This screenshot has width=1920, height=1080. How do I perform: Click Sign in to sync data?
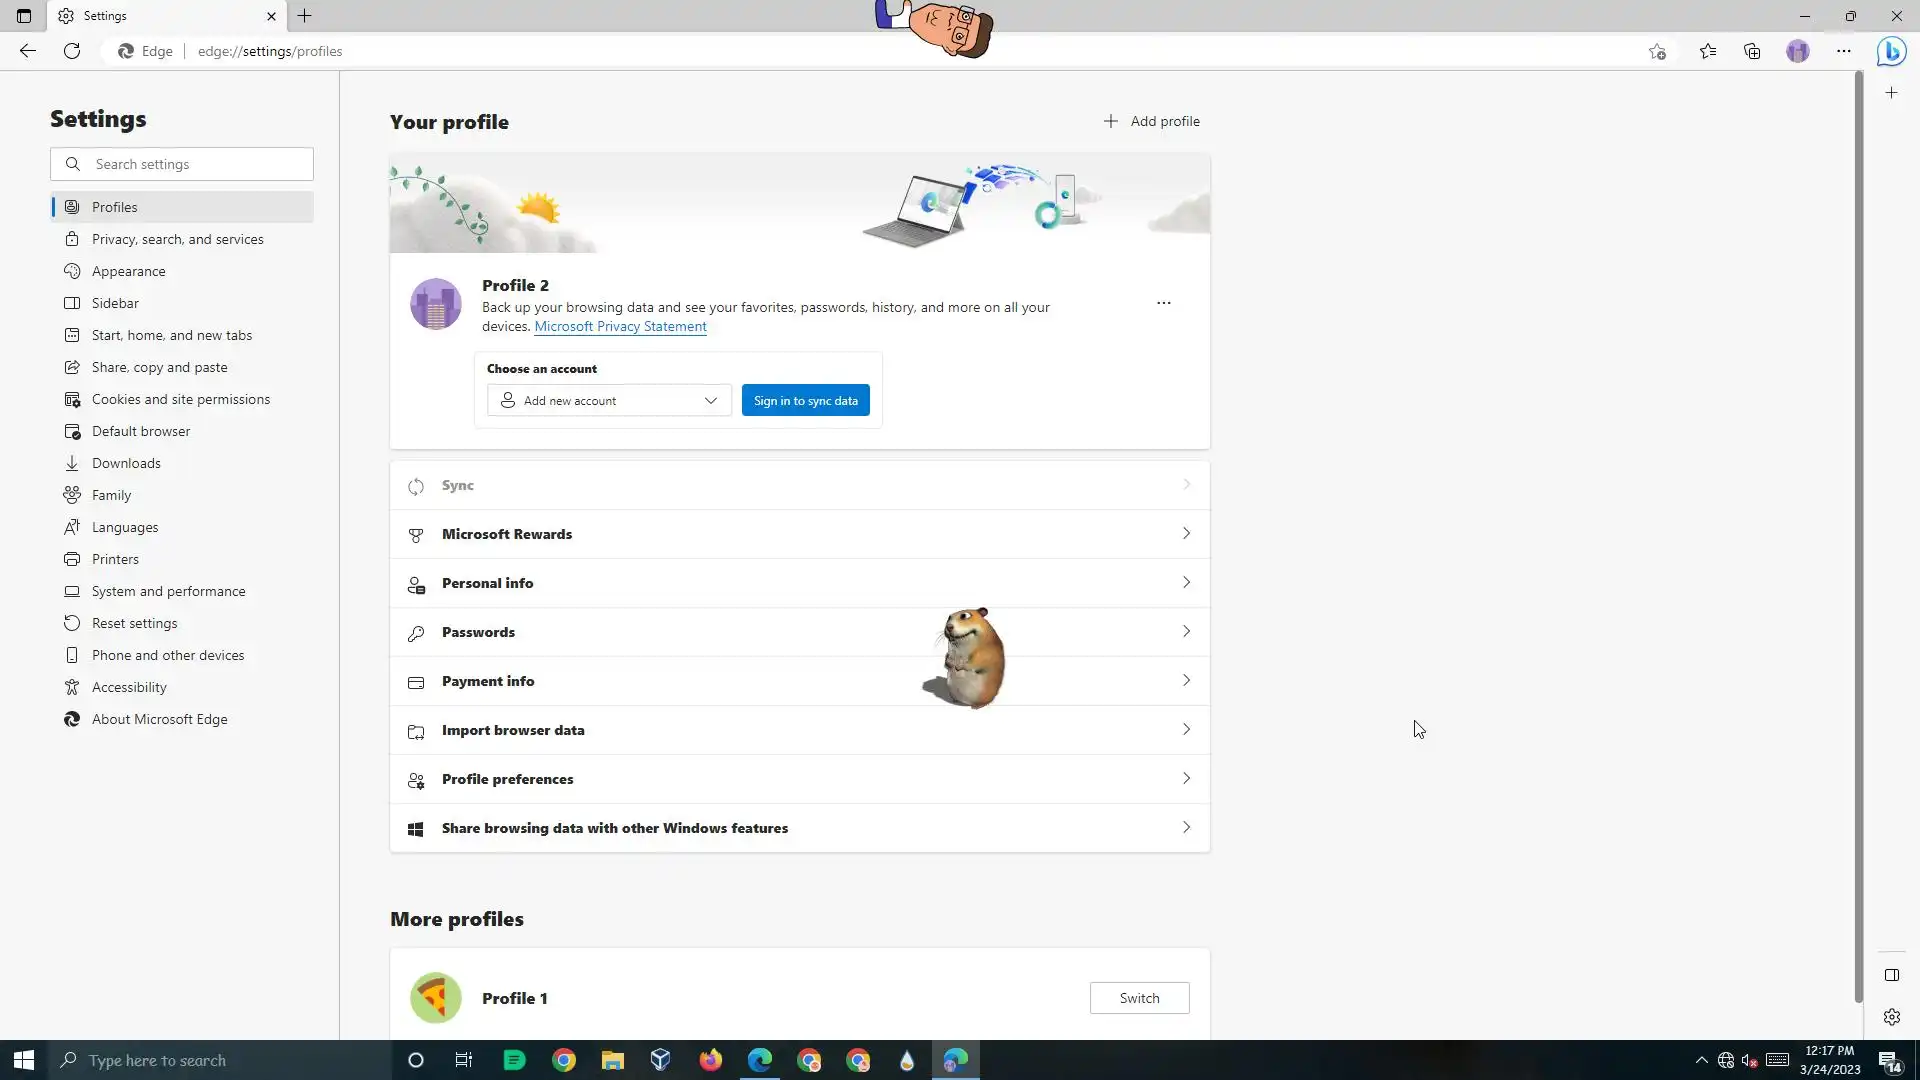(x=805, y=400)
